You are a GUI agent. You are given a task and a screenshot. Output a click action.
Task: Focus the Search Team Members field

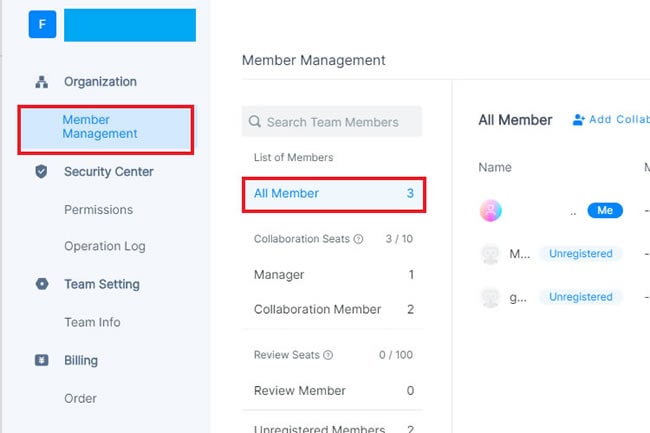click(332, 122)
